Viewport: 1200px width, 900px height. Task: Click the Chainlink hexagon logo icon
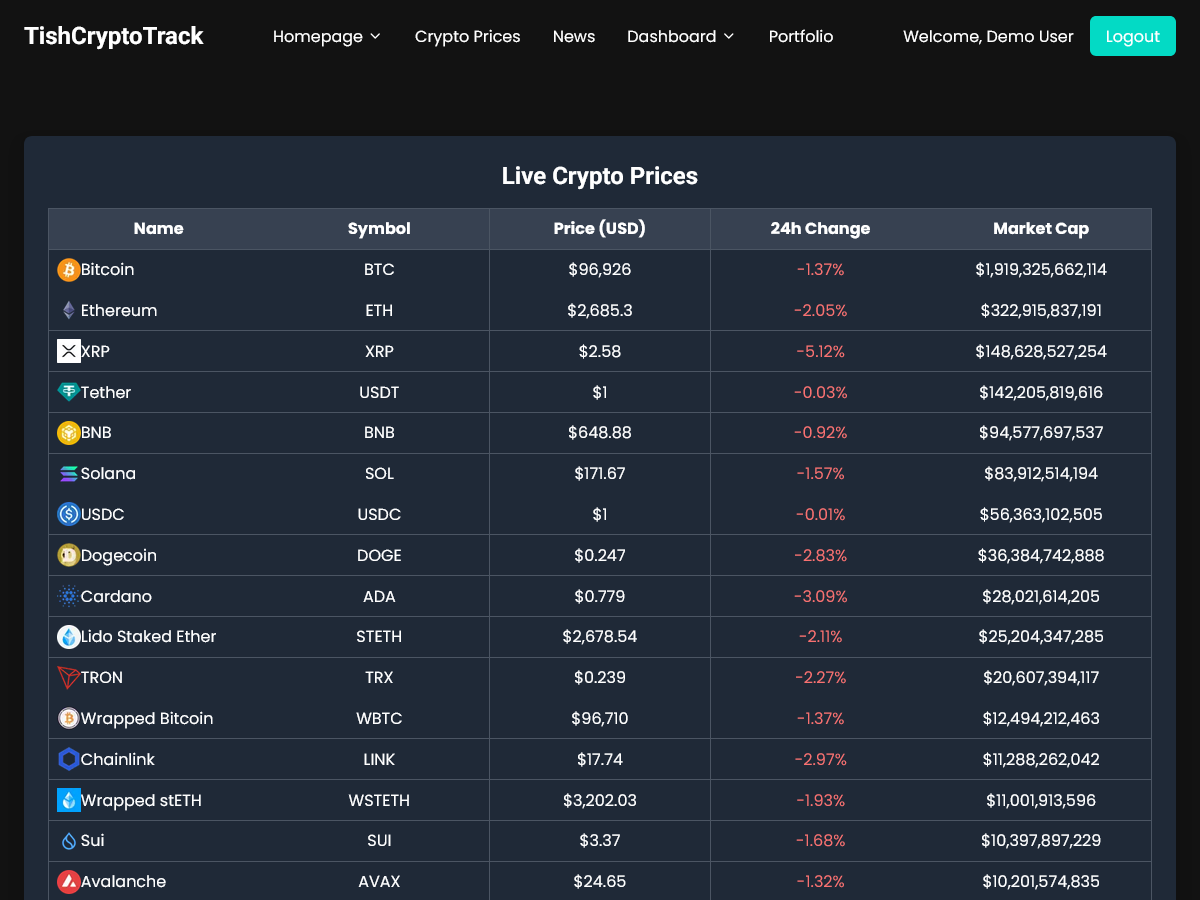(x=69, y=760)
